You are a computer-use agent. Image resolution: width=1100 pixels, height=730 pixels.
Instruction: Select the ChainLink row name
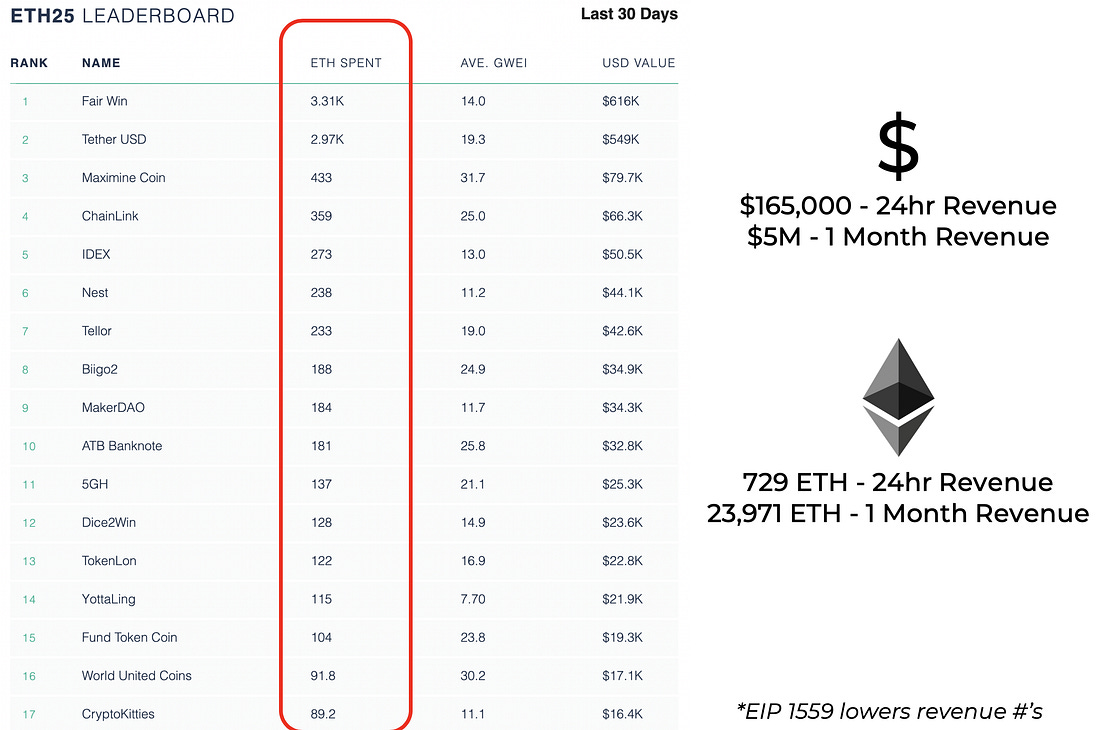[109, 216]
